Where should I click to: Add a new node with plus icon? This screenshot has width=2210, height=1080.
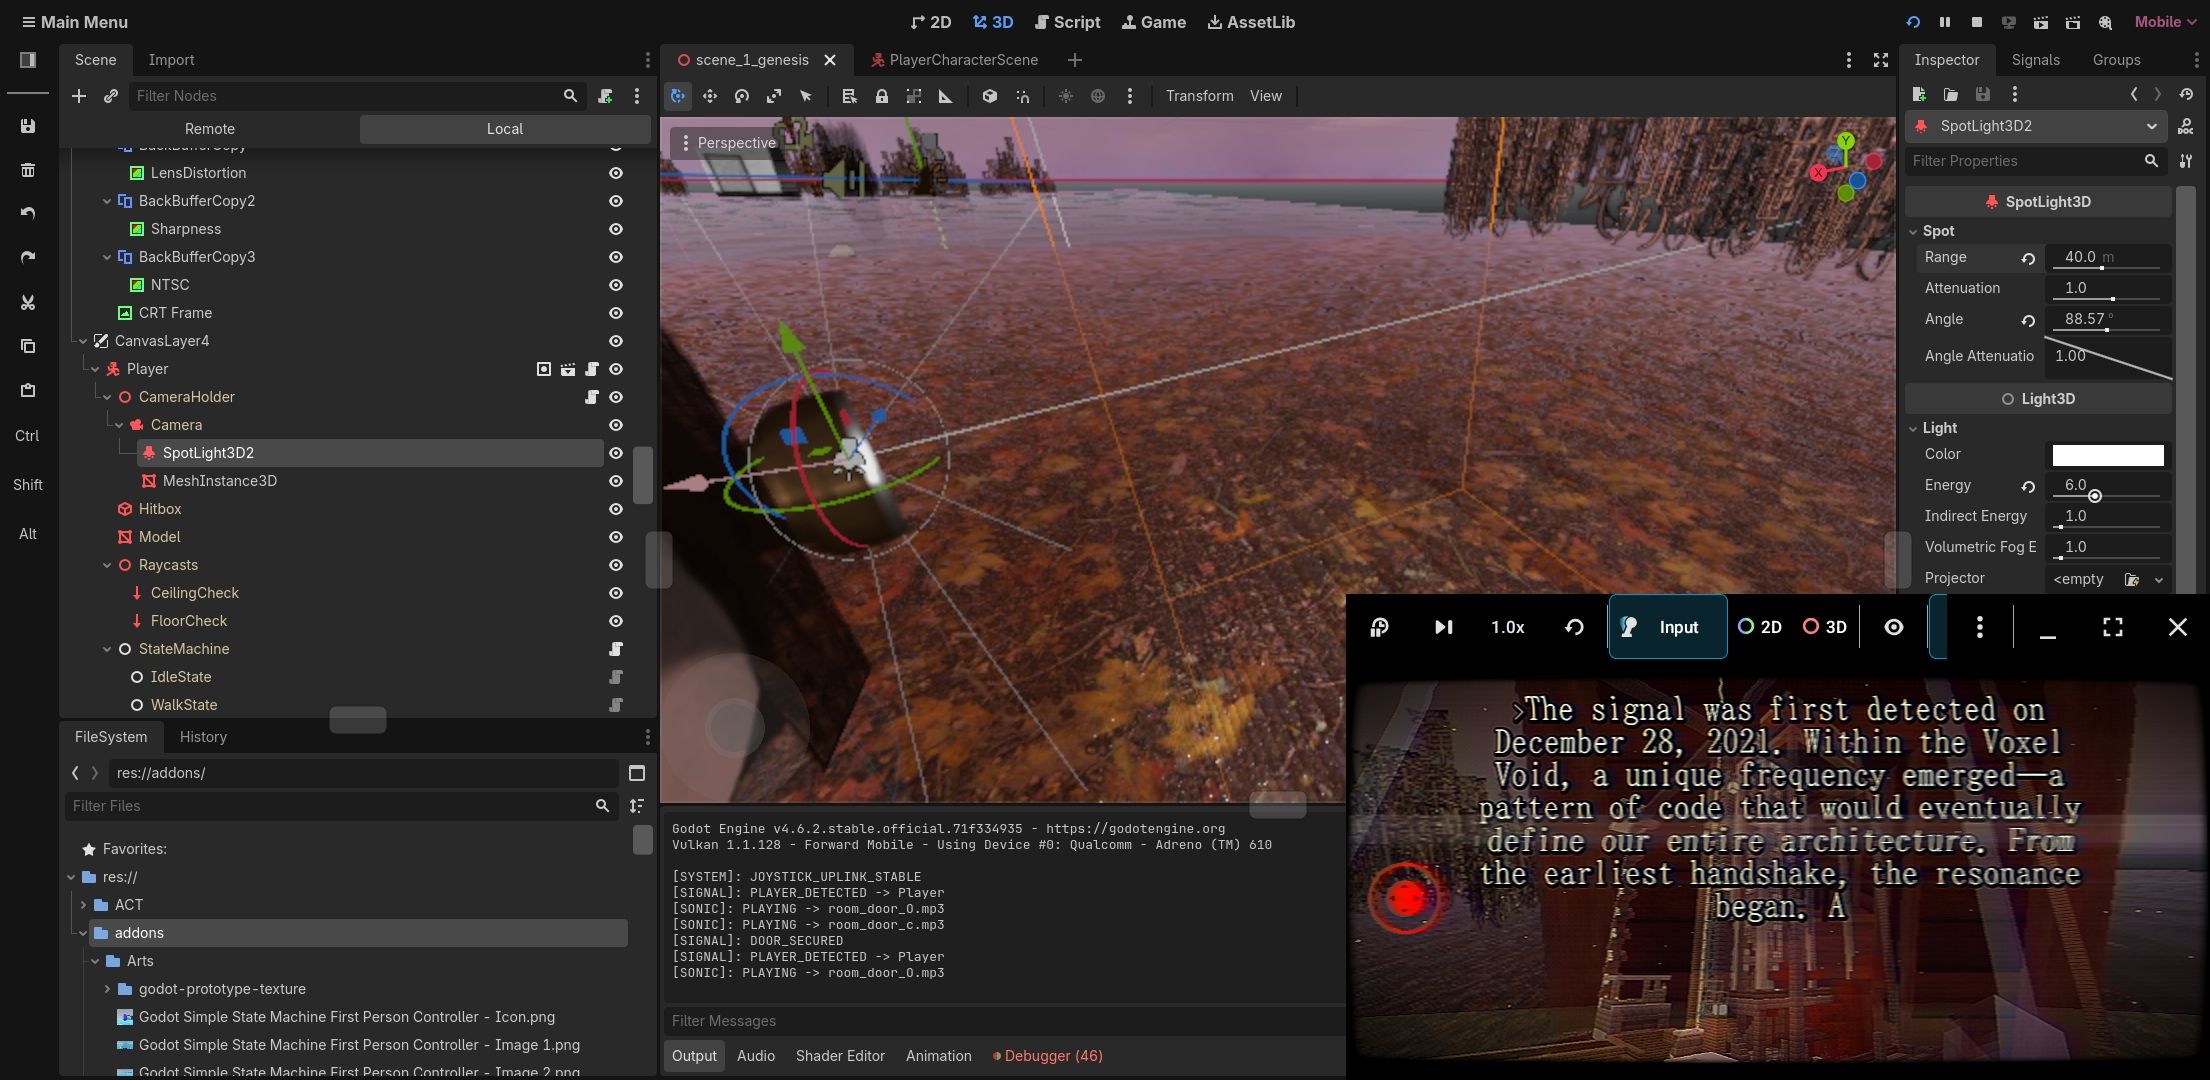click(79, 96)
